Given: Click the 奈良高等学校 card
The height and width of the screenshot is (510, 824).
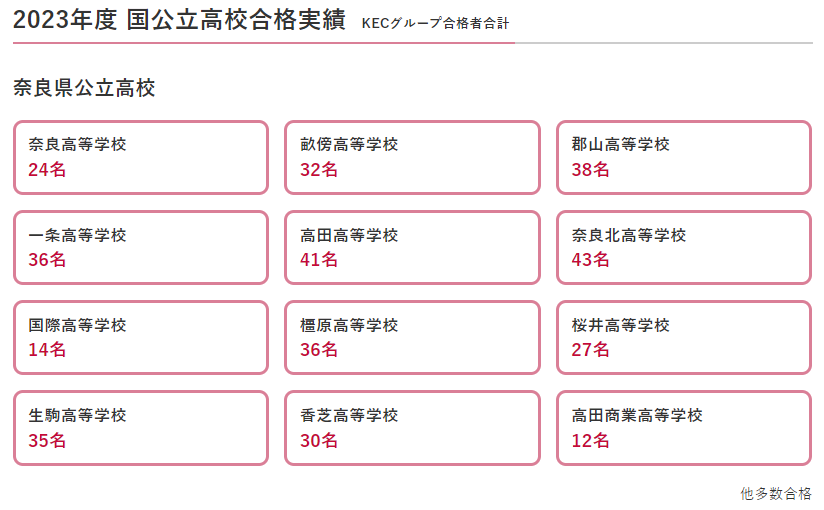Looking at the screenshot, I should coord(141,157).
